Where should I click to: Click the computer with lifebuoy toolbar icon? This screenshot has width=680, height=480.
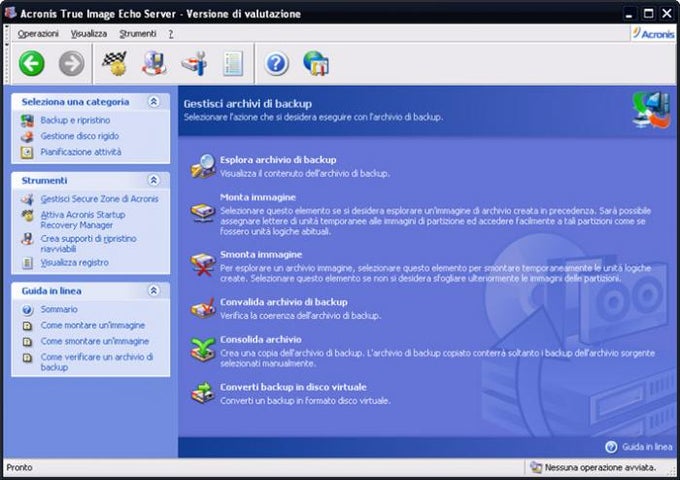coord(154,63)
